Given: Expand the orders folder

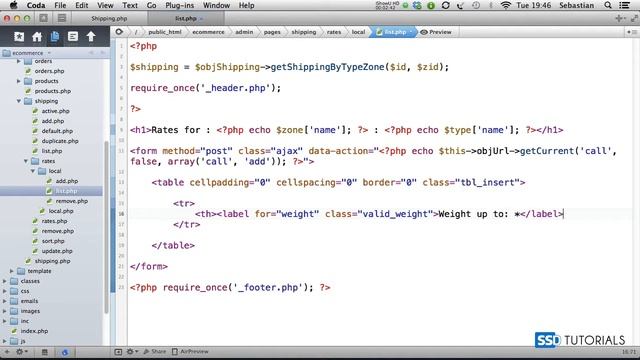Looking at the screenshot, I should tap(18, 61).
